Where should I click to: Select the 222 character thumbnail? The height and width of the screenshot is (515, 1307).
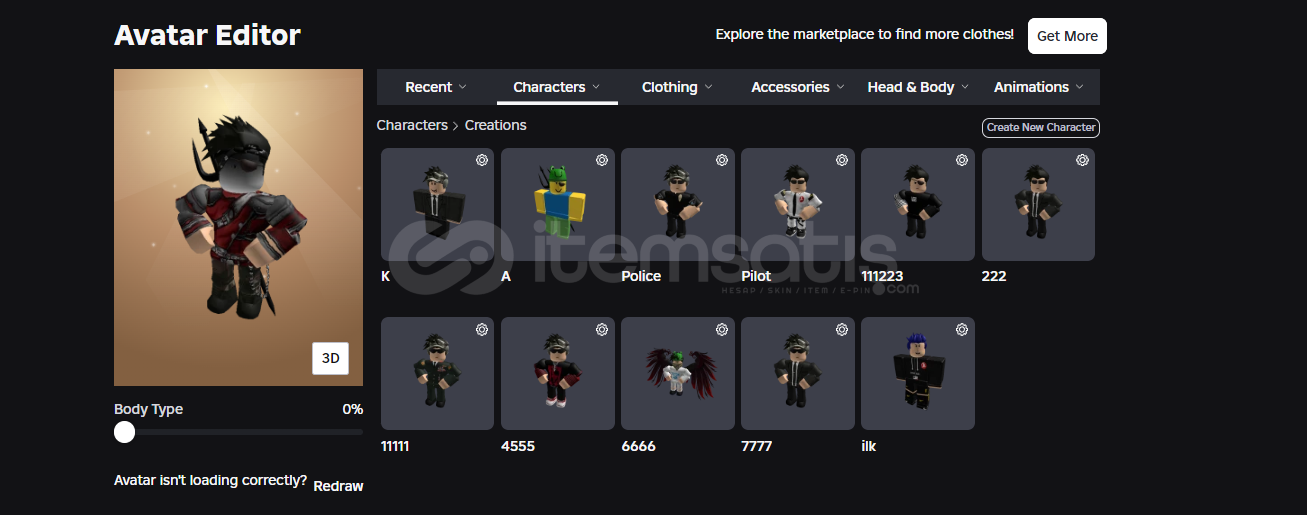1038,205
